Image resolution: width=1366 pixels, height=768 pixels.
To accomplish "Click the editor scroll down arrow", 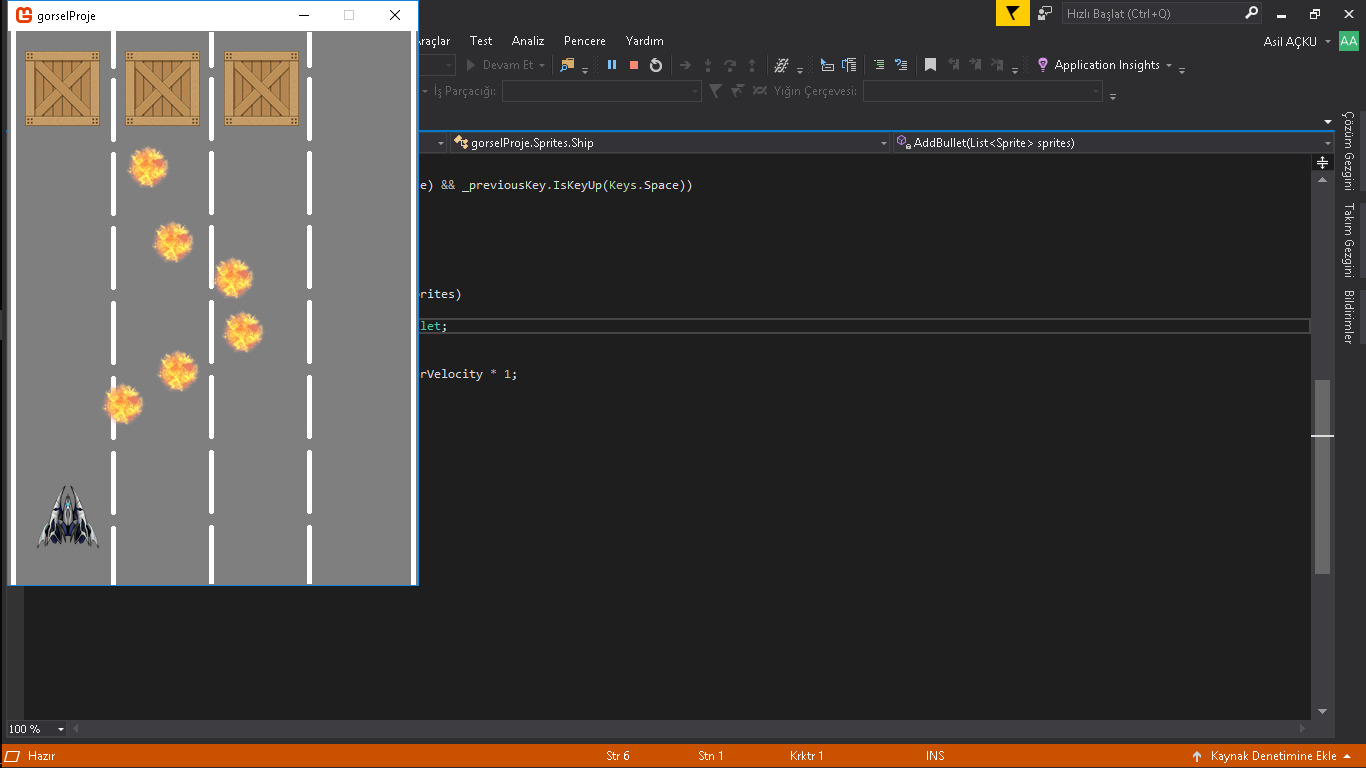I will pos(1322,711).
